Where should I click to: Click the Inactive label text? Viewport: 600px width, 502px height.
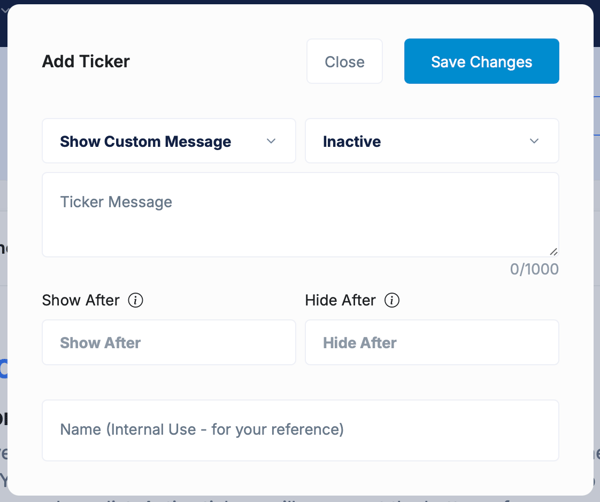352,142
